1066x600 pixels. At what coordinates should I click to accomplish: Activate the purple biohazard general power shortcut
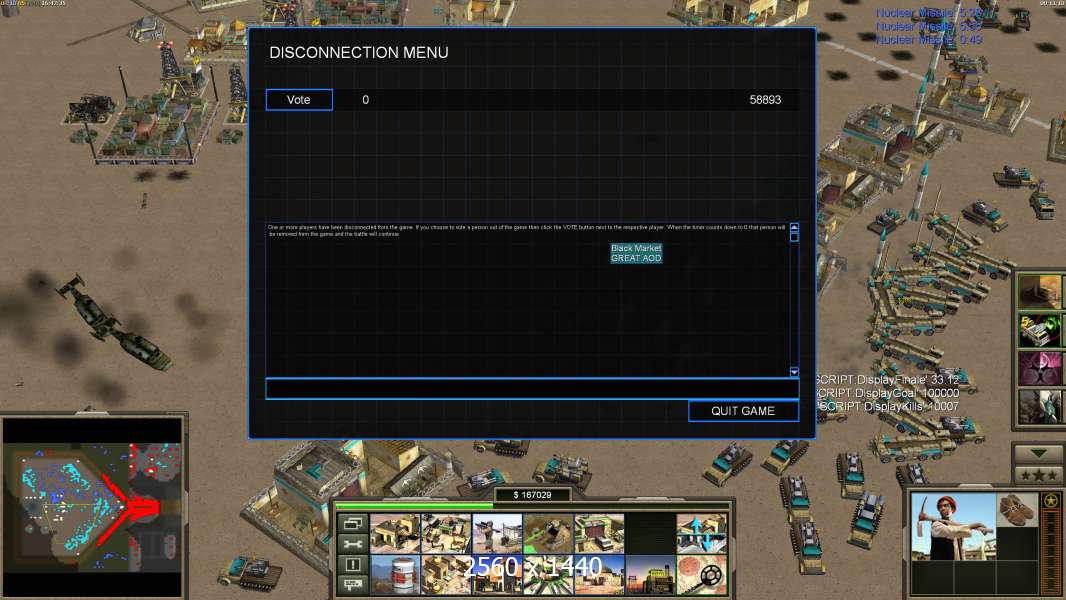point(1040,368)
